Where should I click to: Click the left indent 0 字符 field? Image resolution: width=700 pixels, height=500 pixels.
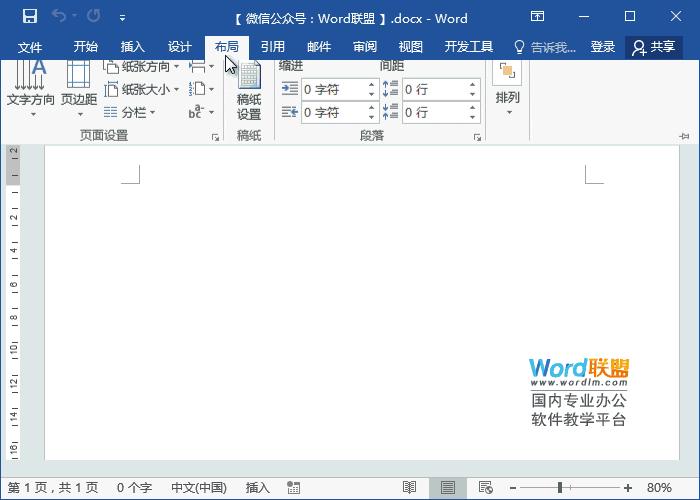[x=334, y=89]
